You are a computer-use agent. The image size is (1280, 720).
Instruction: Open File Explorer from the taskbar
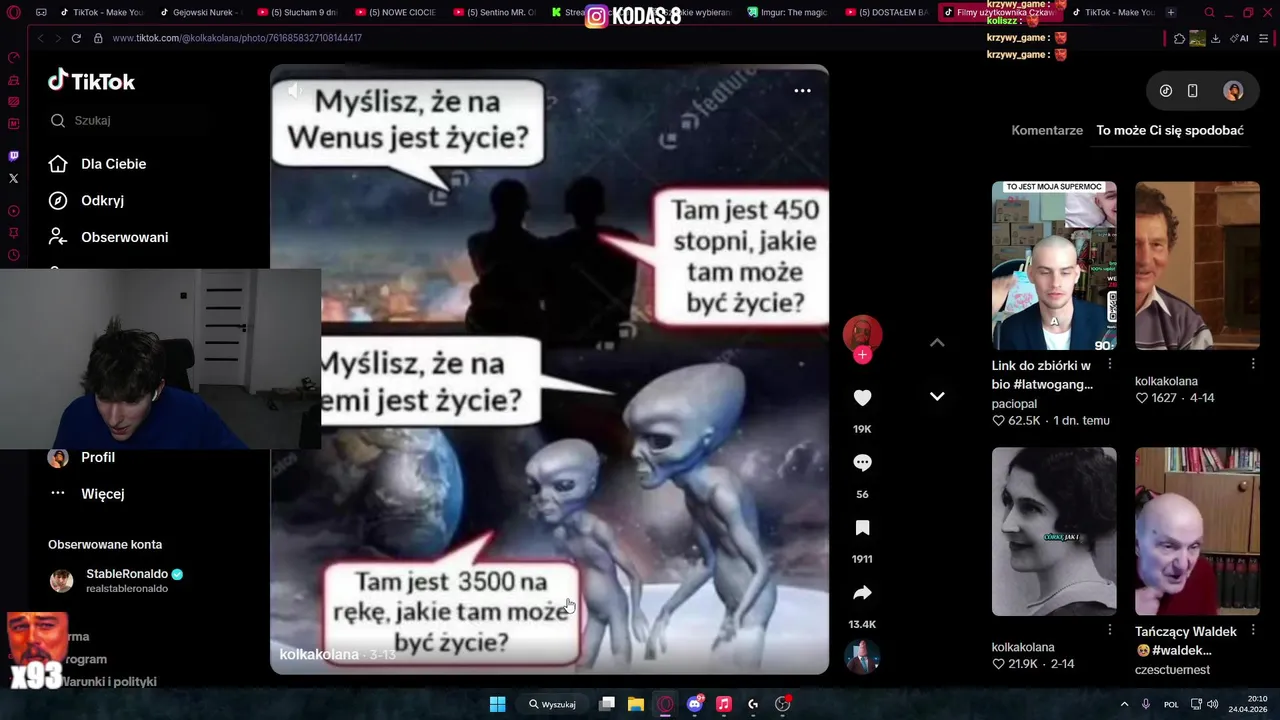coord(635,704)
